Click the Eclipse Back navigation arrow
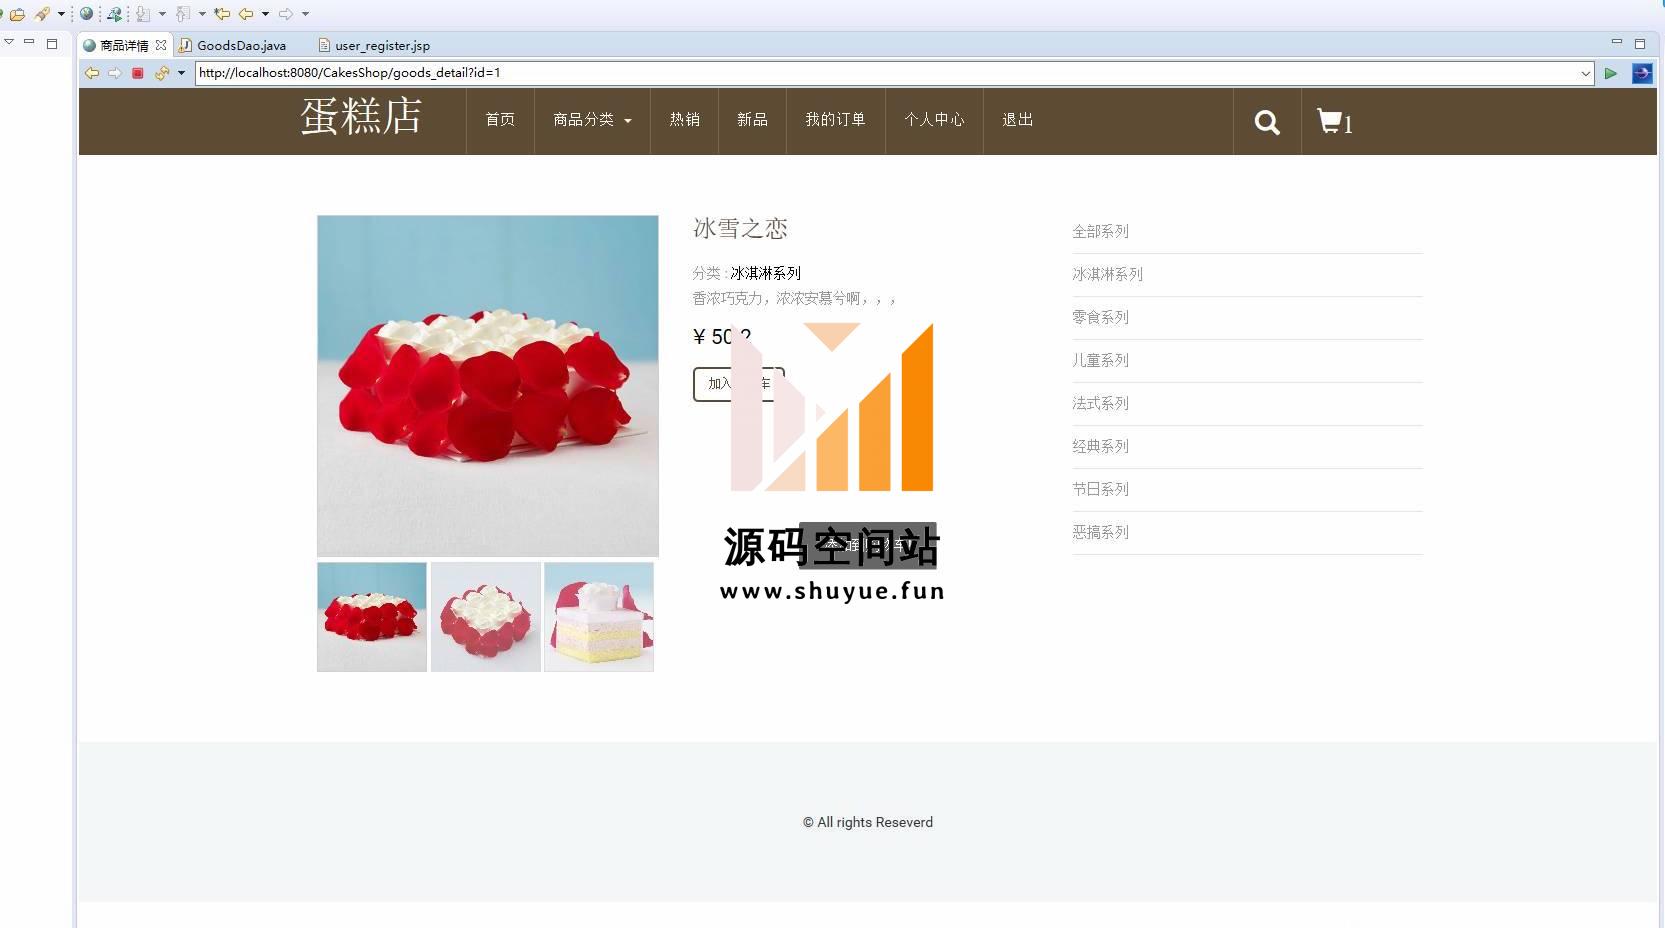Screen dimensions: 1665x928 246,14
